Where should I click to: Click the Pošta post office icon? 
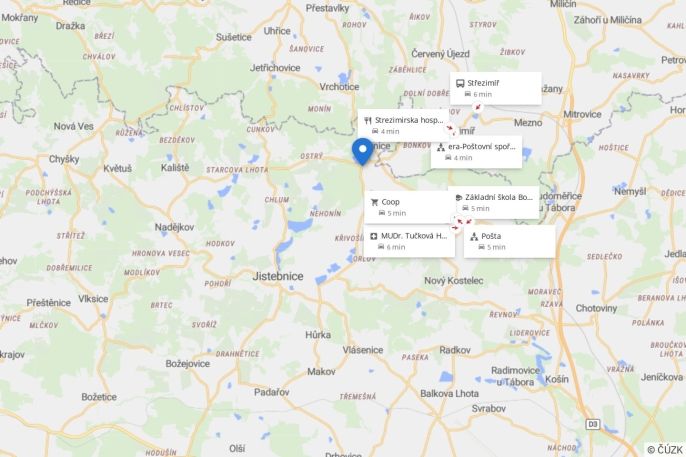[474, 237]
